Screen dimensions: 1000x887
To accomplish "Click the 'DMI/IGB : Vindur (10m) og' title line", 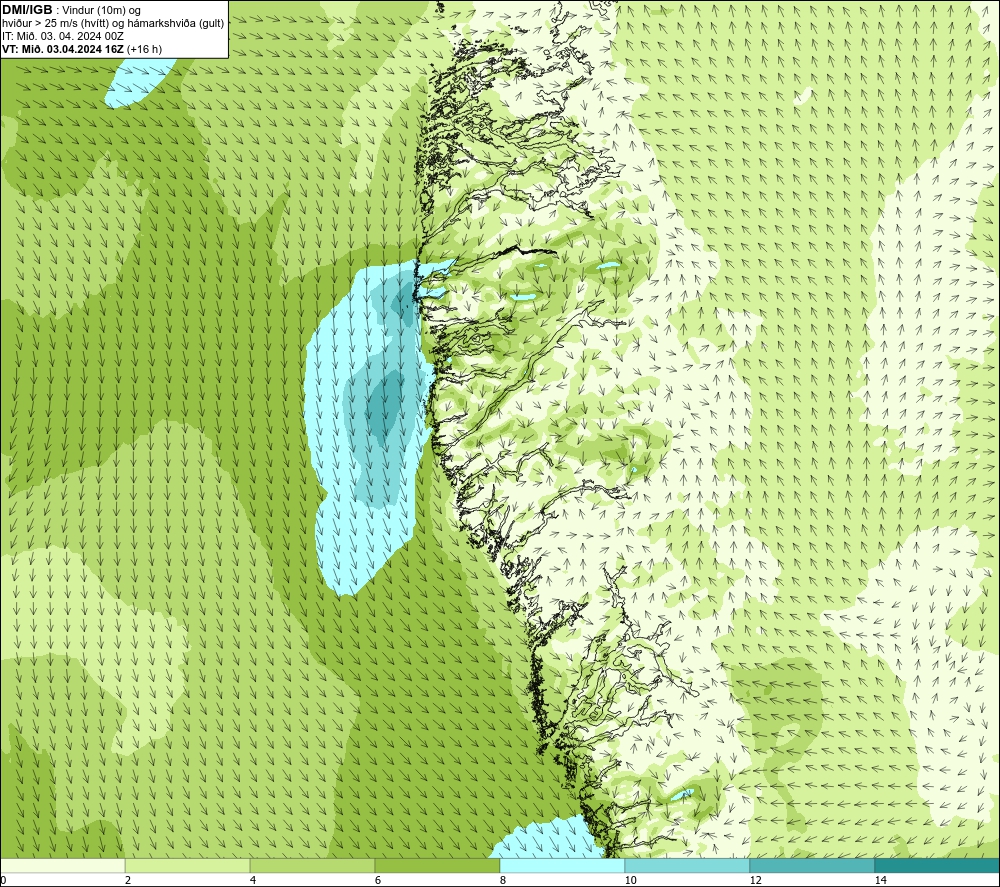I will point(71,10).
